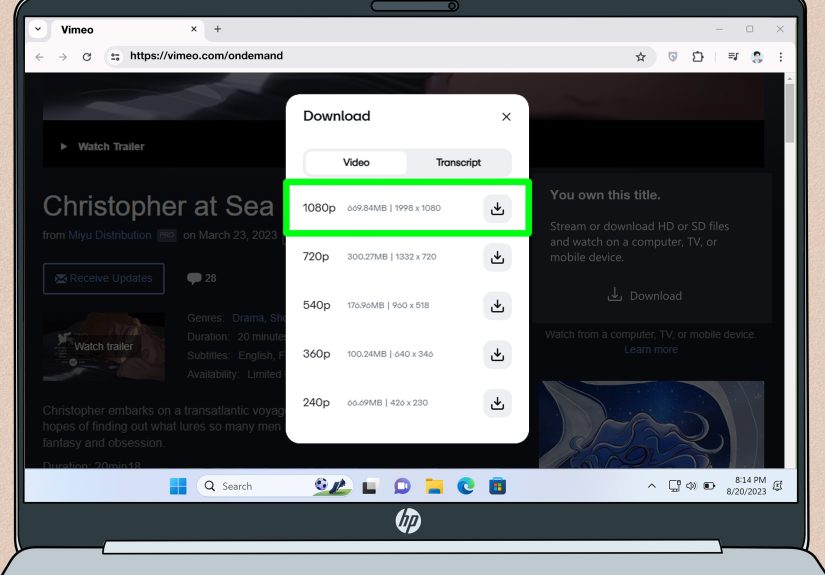The width and height of the screenshot is (825, 575).
Task: Open the Windows Start menu
Action: tap(178, 486)
